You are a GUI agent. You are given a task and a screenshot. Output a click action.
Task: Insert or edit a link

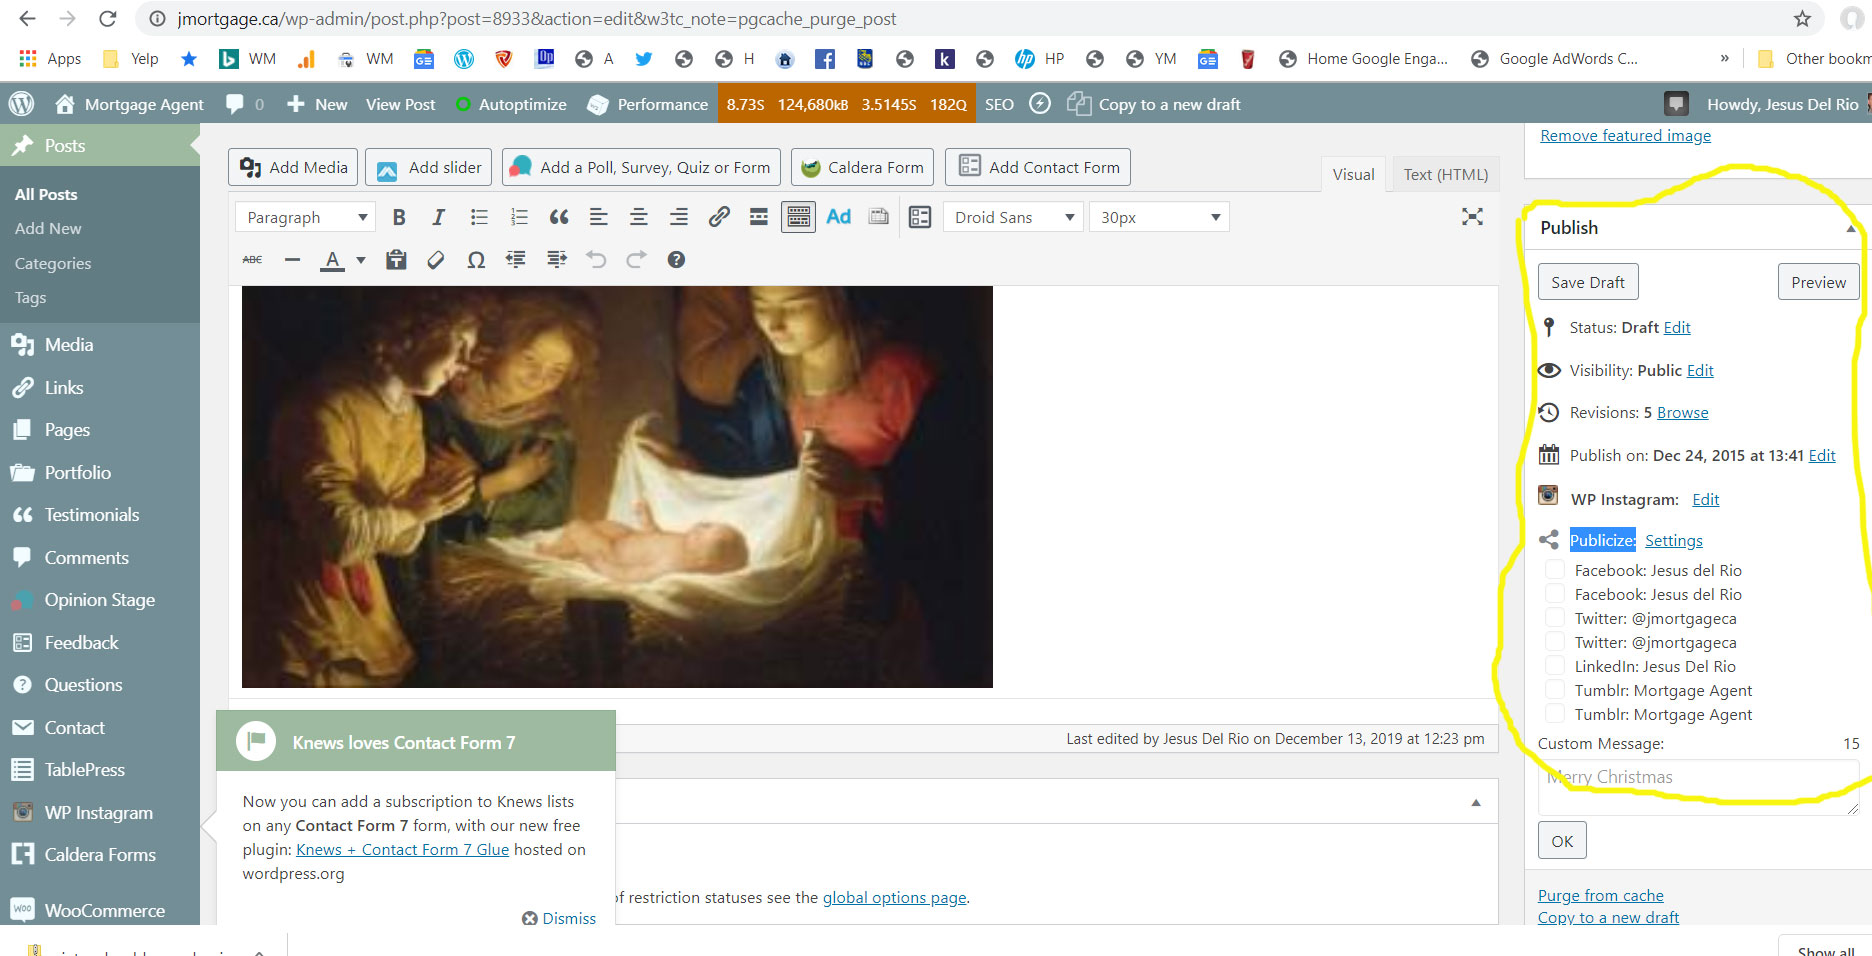(x=719, y=217)
